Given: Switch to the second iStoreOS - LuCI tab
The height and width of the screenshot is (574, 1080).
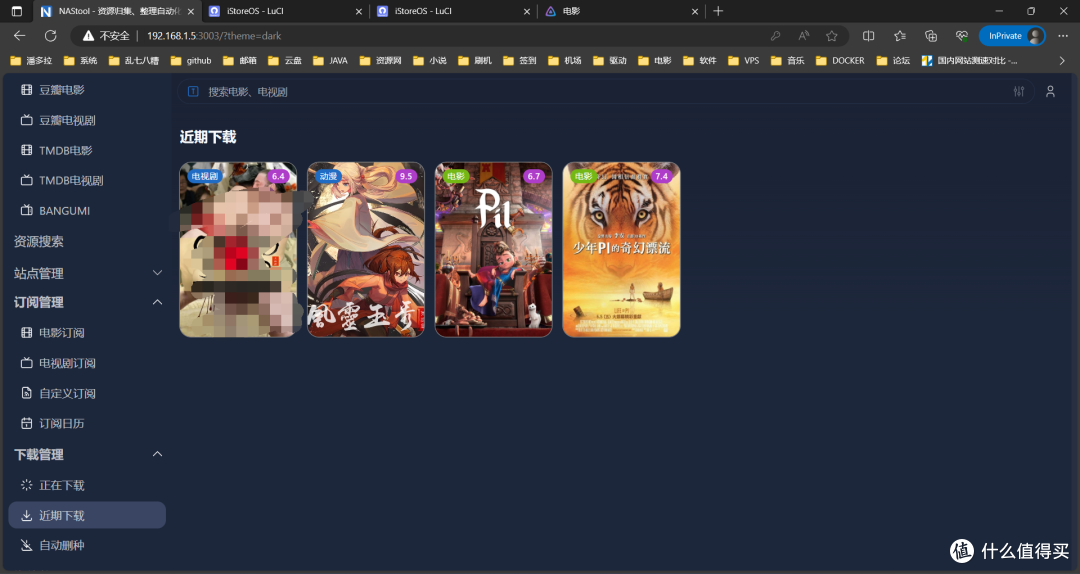Looking at the screenshot, I should click(x=451, y=11).
